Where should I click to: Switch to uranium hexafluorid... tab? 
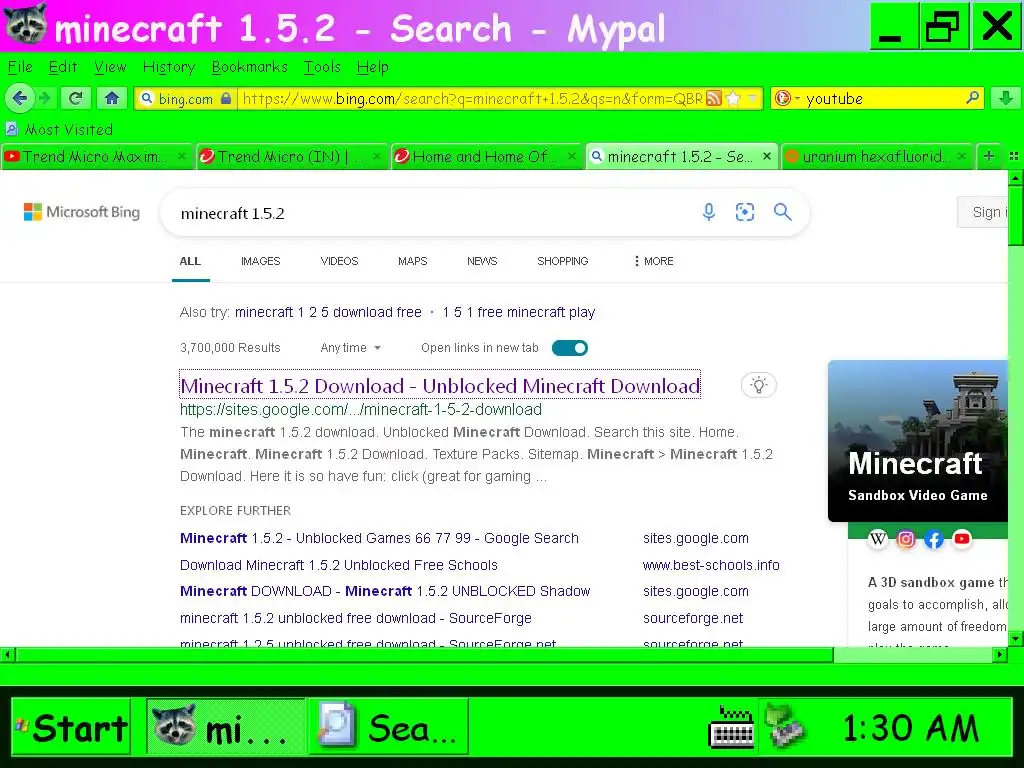tap(876, 157)
